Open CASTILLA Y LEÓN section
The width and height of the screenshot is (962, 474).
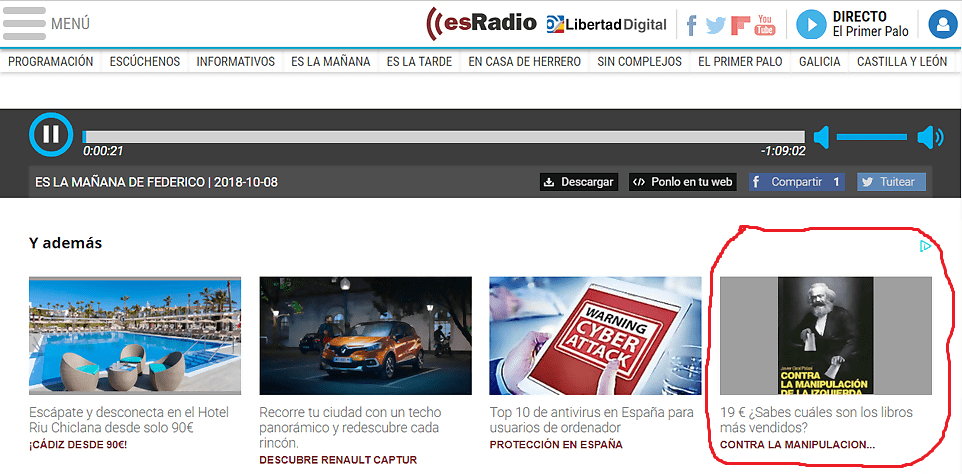click(902, 61)
